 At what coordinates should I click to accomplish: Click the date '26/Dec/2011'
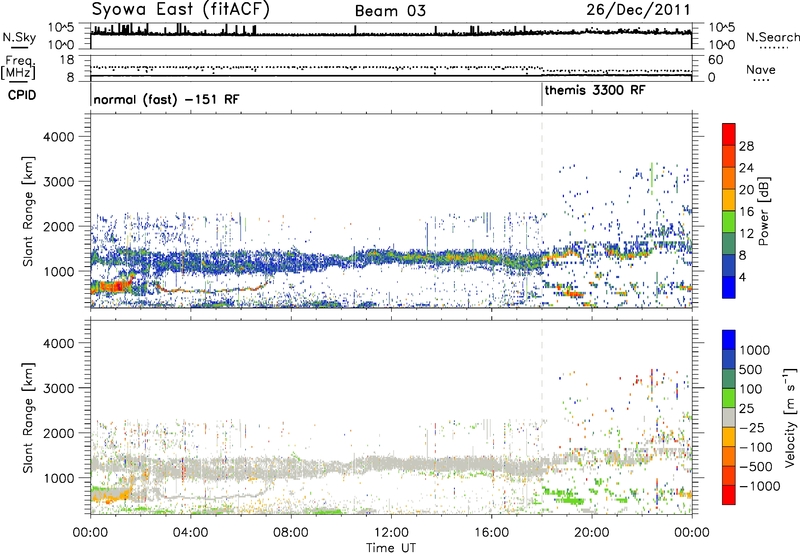[x=638, y=9]
